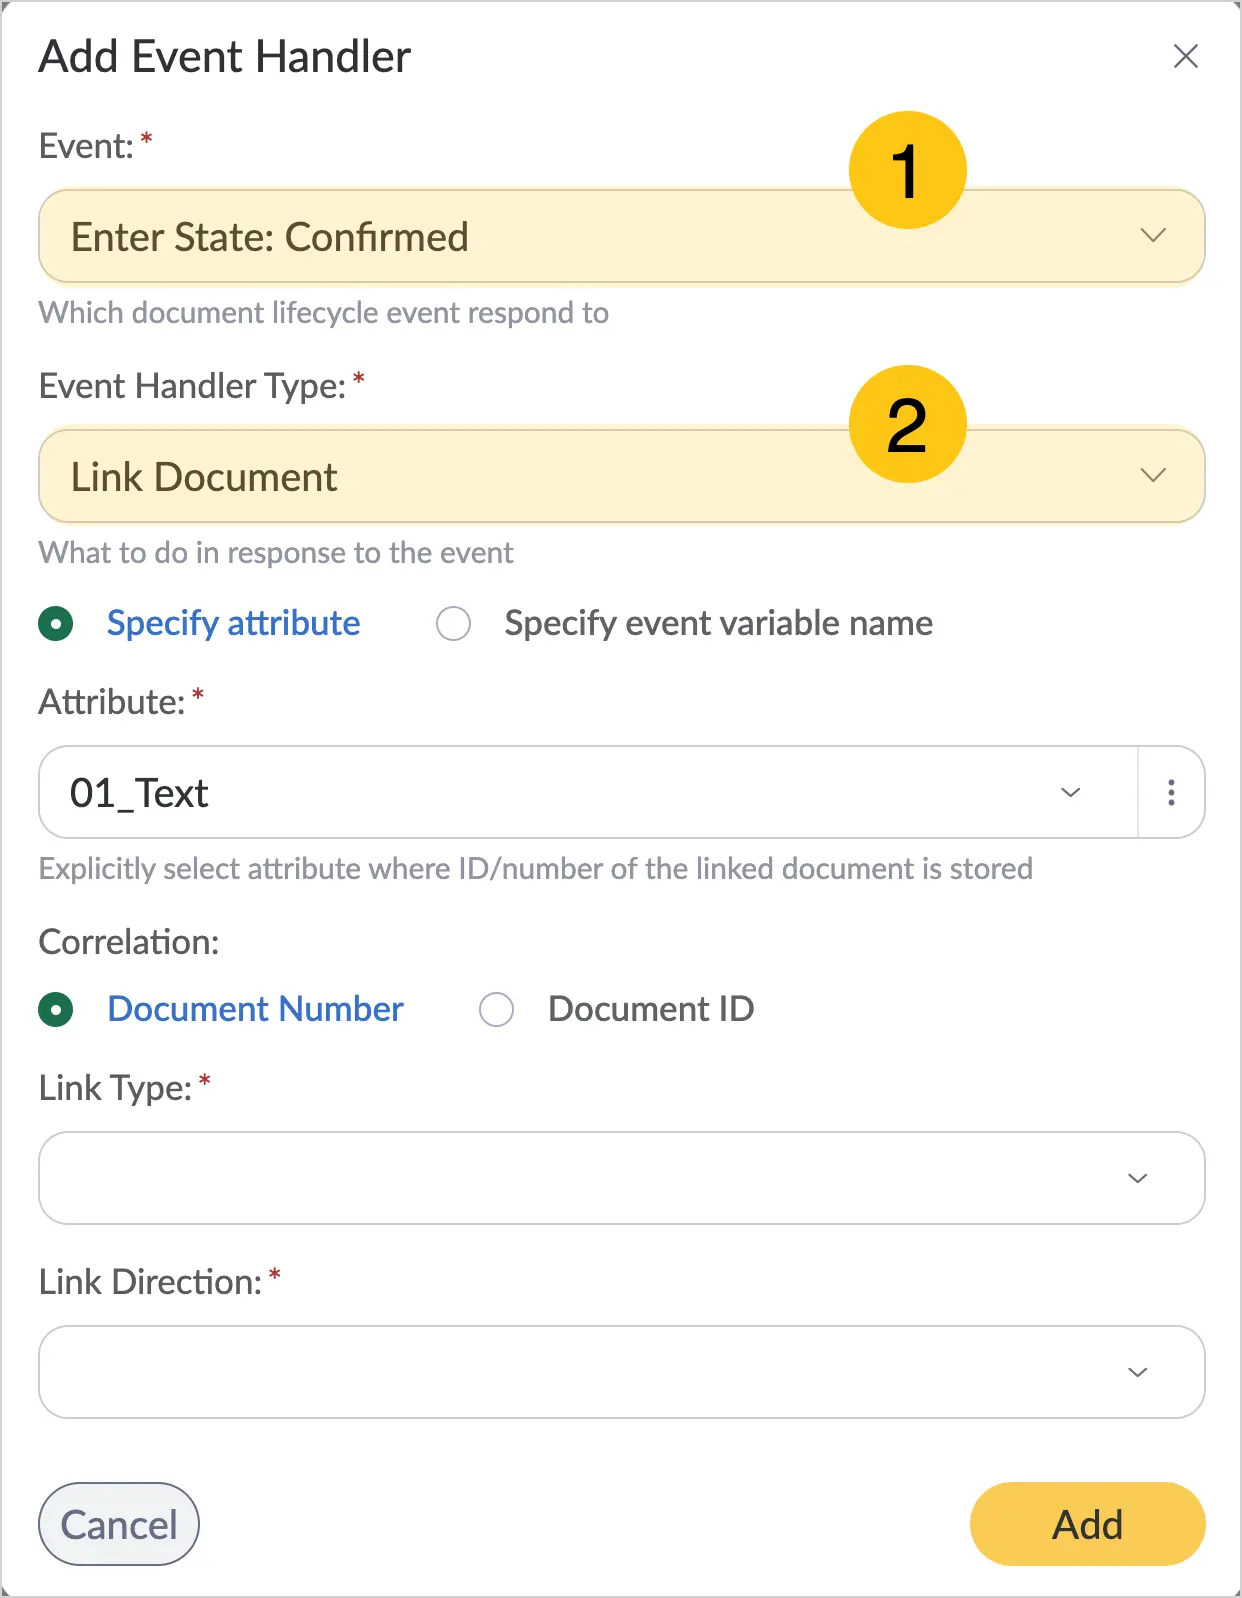Select Document Number correlation radio
The image size is (1242, 1598).
(56, 1010)
